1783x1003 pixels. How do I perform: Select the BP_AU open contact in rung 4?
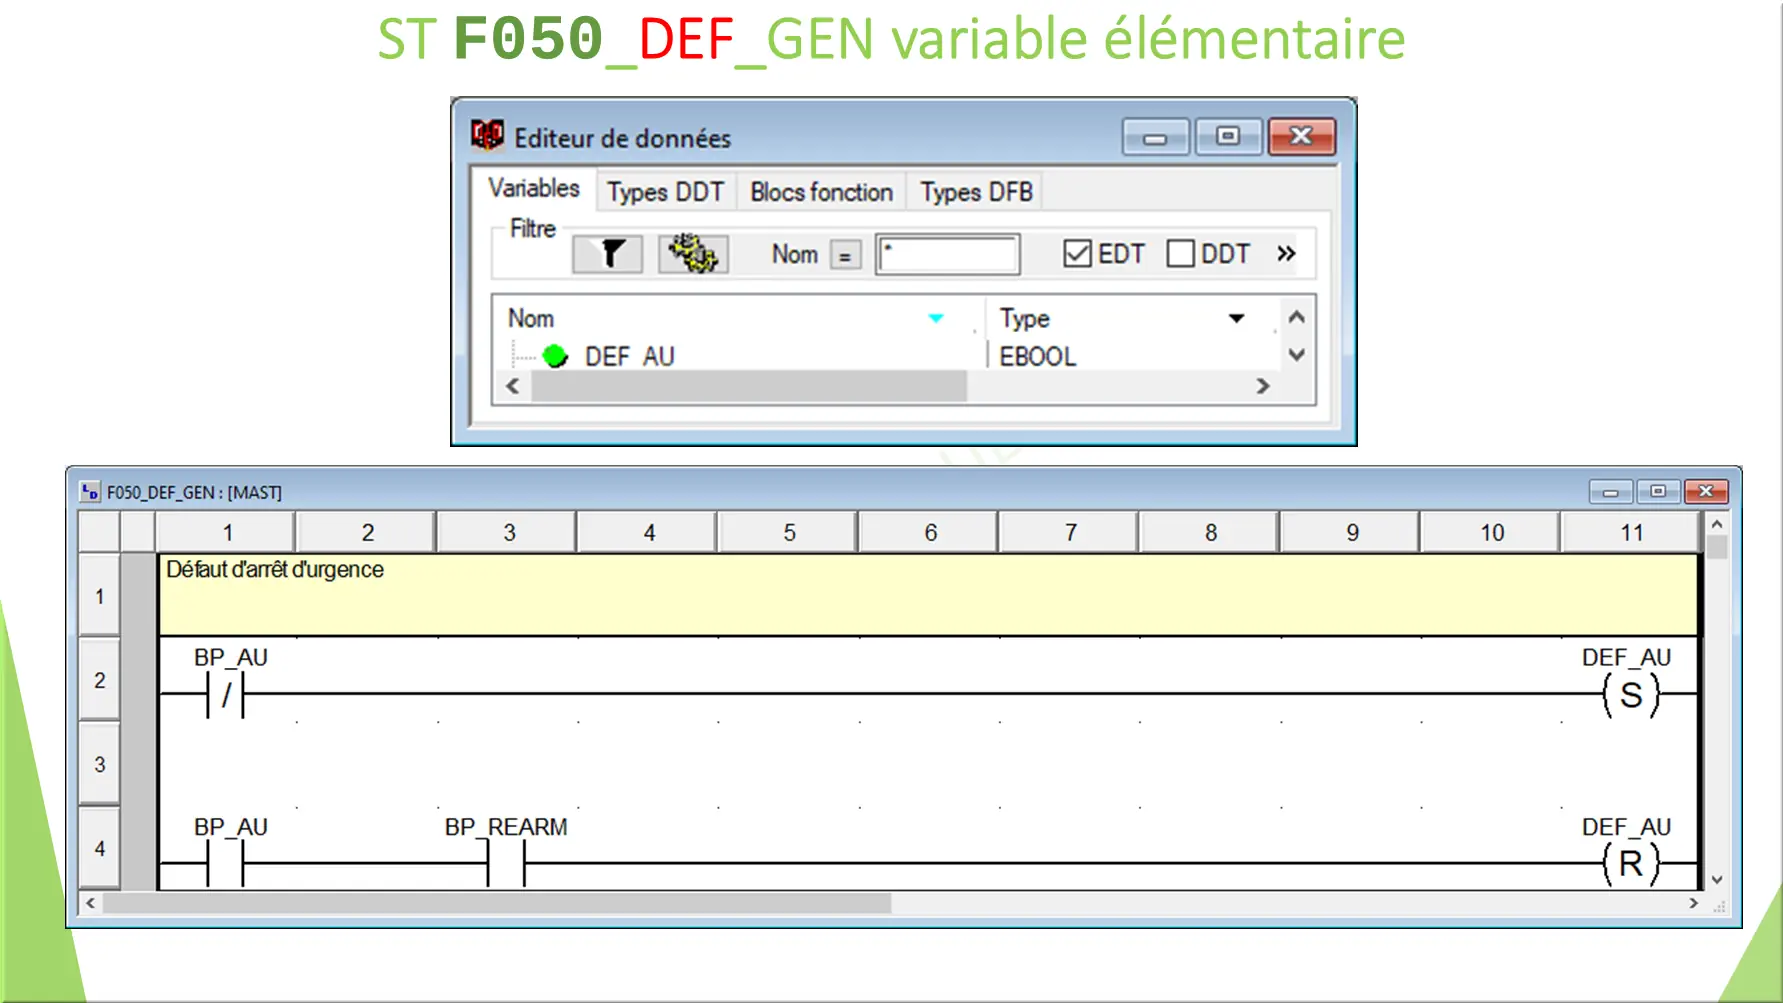[224, 863]
